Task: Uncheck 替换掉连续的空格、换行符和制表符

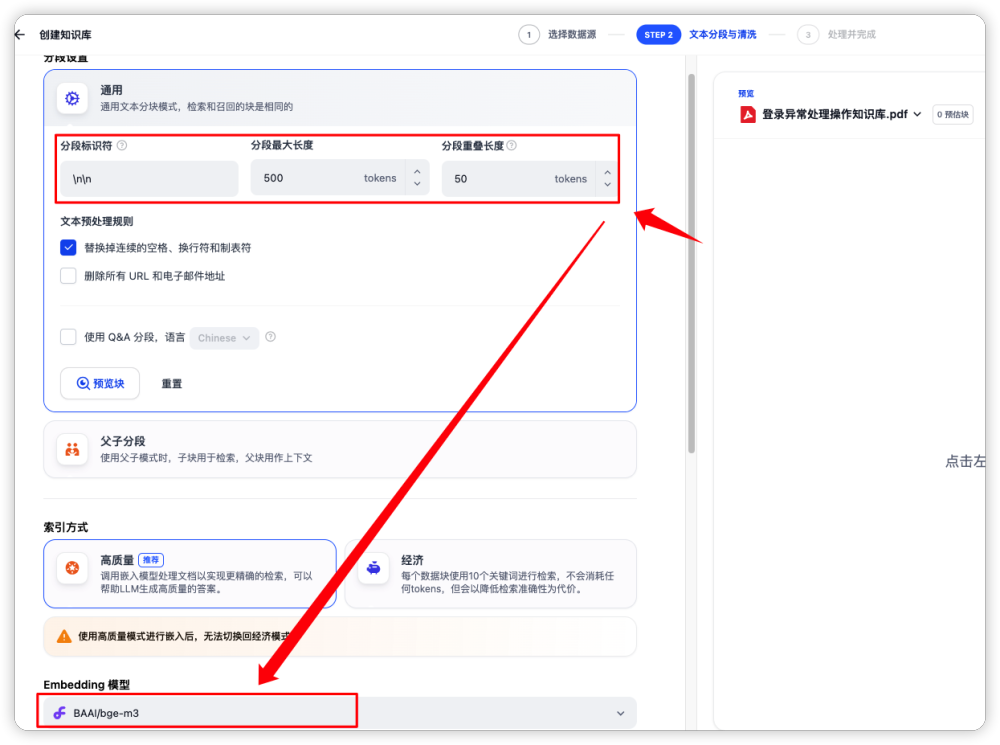Action: pos(68,248)
